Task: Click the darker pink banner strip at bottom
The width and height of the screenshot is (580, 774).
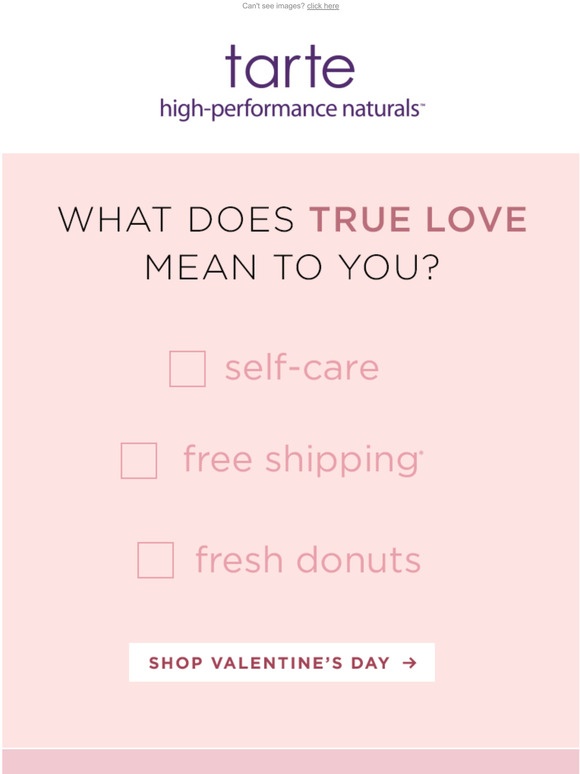Action: [x=290, y=762]
